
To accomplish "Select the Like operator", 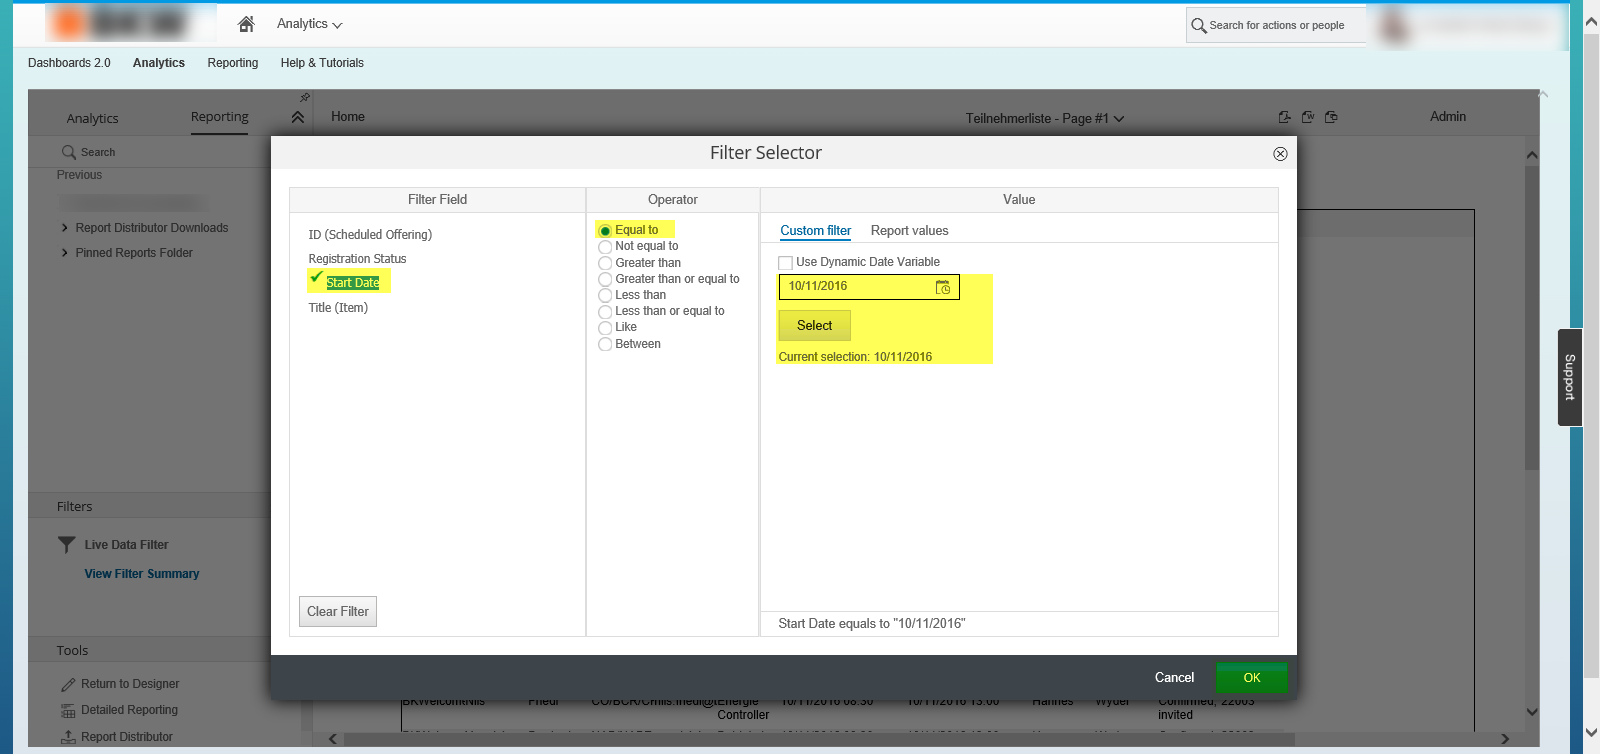I will [605, 328].
